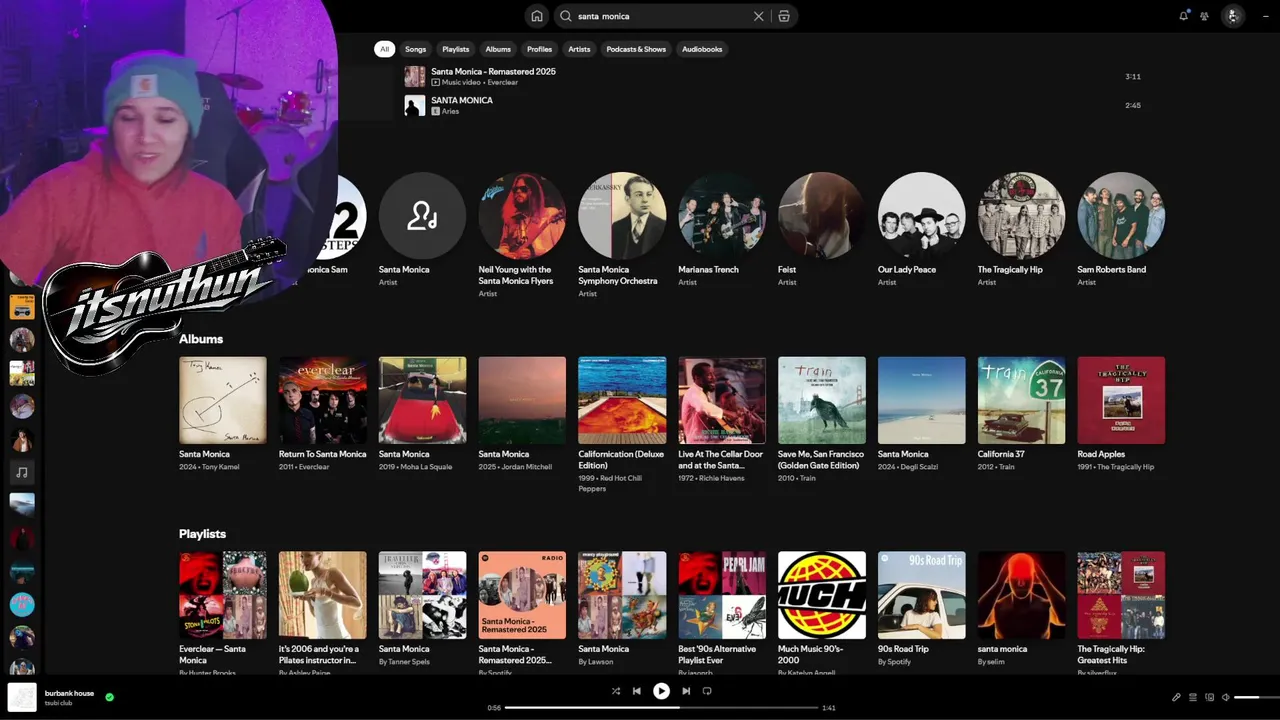1280x720 pixels.
Task: Open the music note item in library sidebar
Action: [x=22, y=472]
